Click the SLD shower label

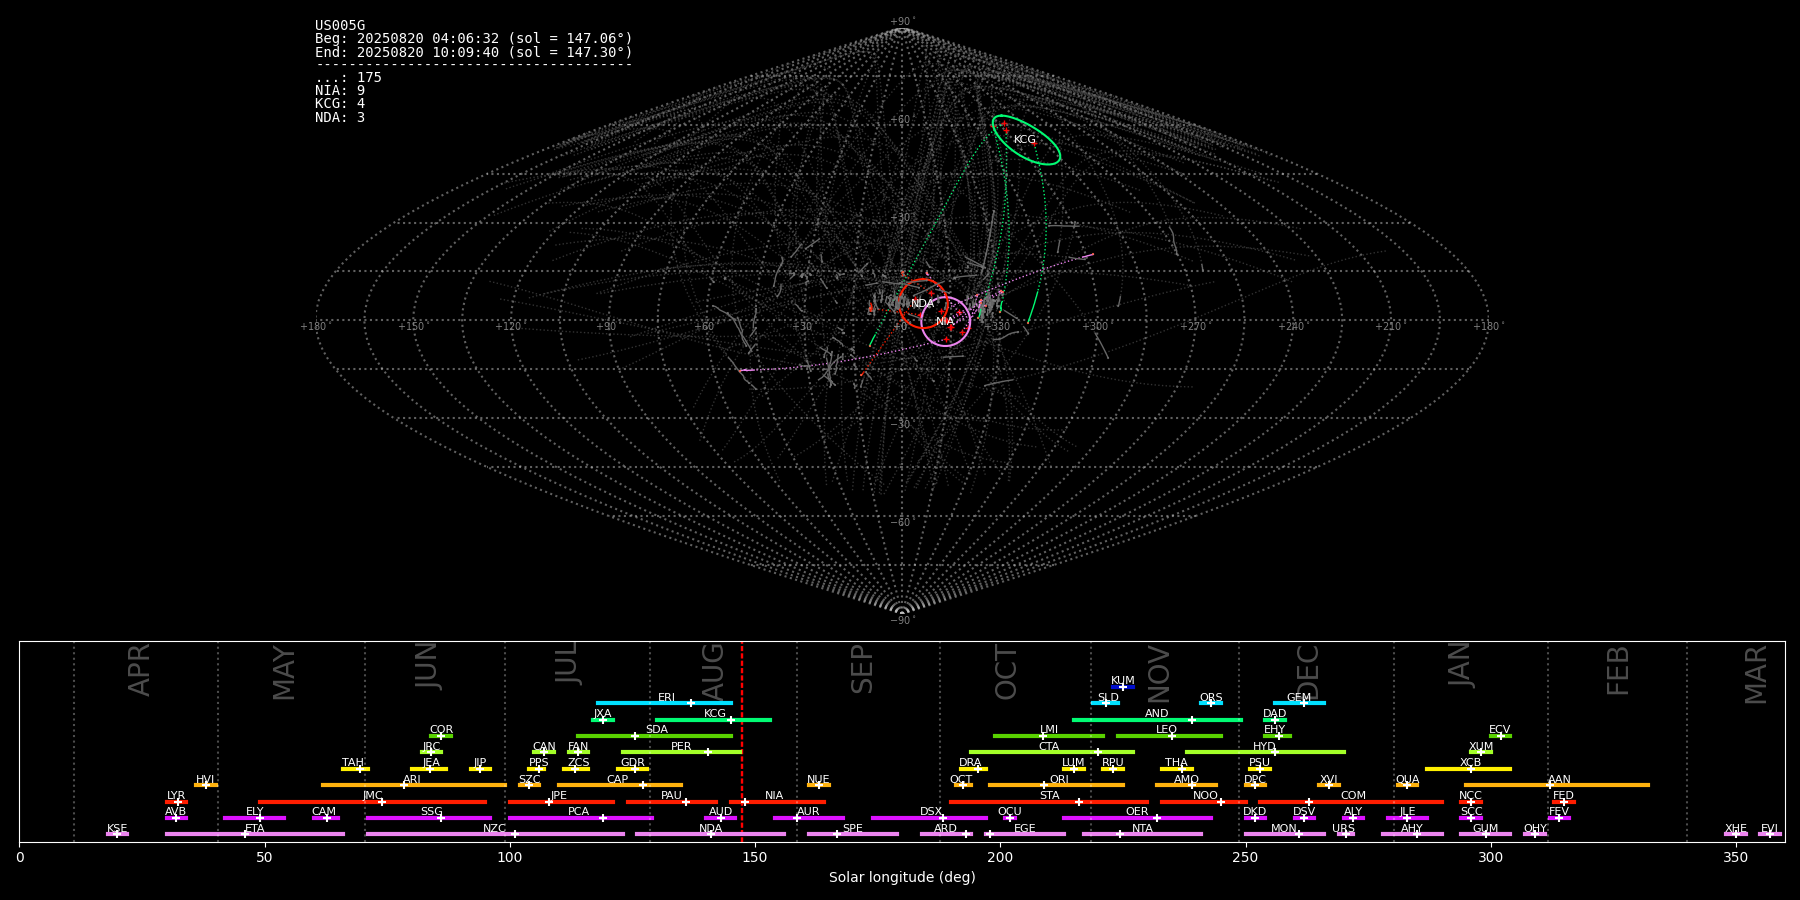(x=1108, y=698)
